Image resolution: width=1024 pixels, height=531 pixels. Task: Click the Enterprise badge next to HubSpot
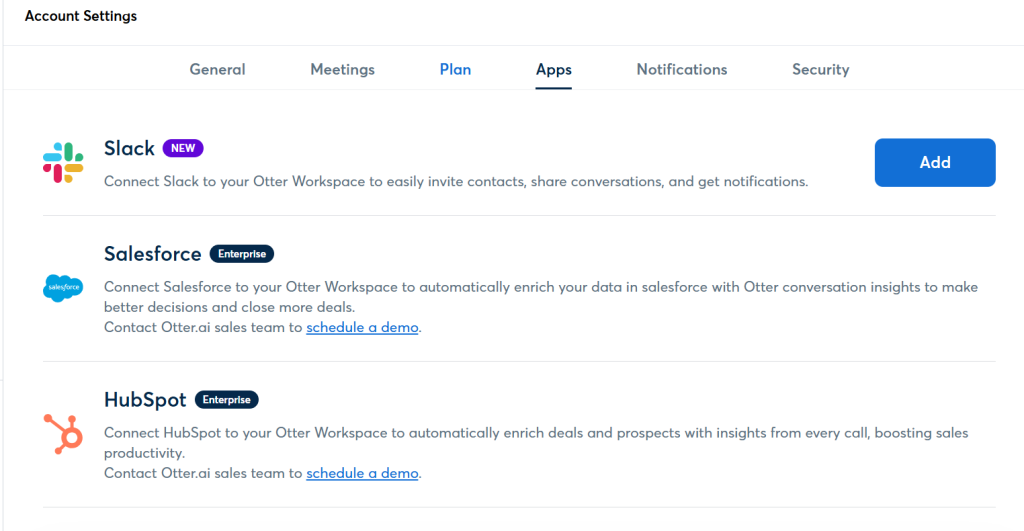click(227, 400)
